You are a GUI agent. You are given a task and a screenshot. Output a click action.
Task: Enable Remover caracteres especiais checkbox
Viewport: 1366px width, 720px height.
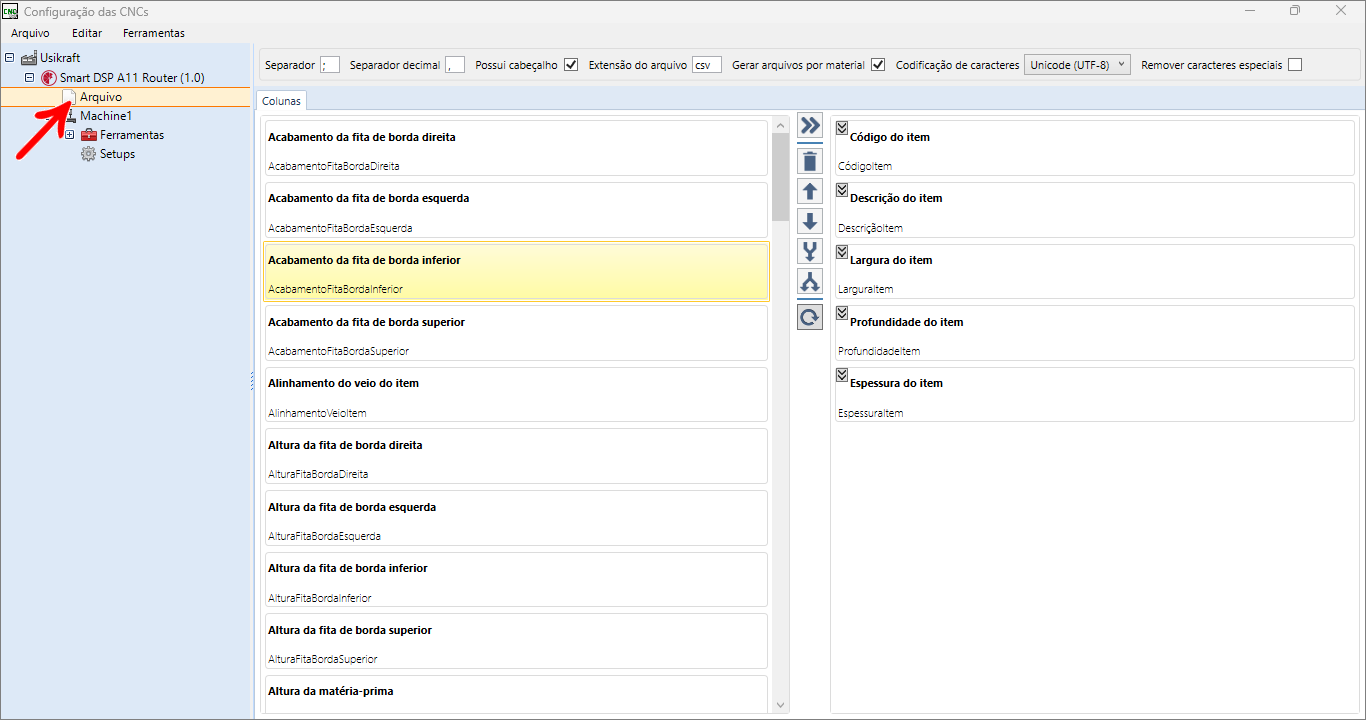tap(1295, 65)
